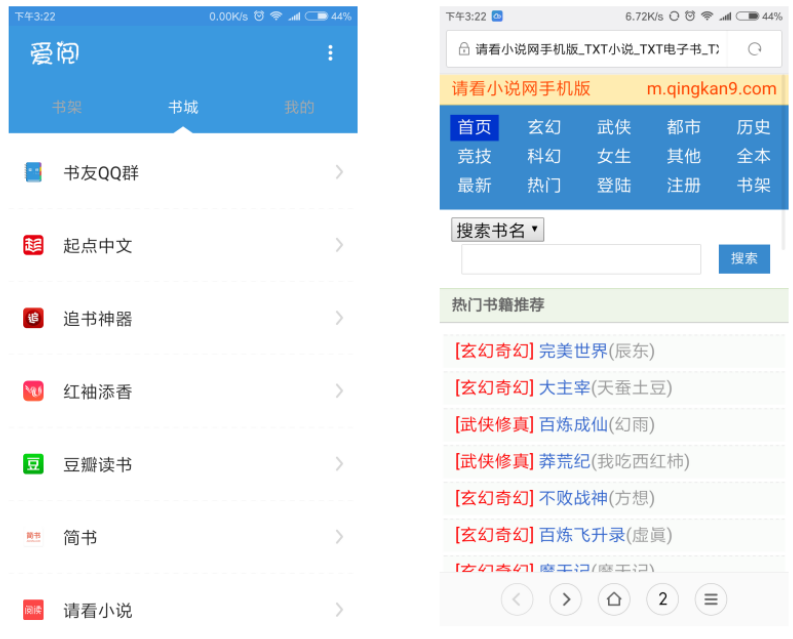Switch to the 书城 tab in 爱阅
The width and height of the screenshot is (793, 639).
[183, 107]
